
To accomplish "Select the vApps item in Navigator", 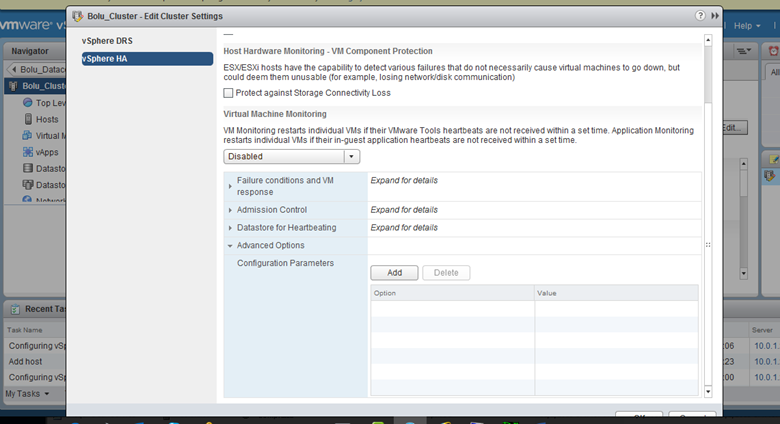I will coord(47,152).
